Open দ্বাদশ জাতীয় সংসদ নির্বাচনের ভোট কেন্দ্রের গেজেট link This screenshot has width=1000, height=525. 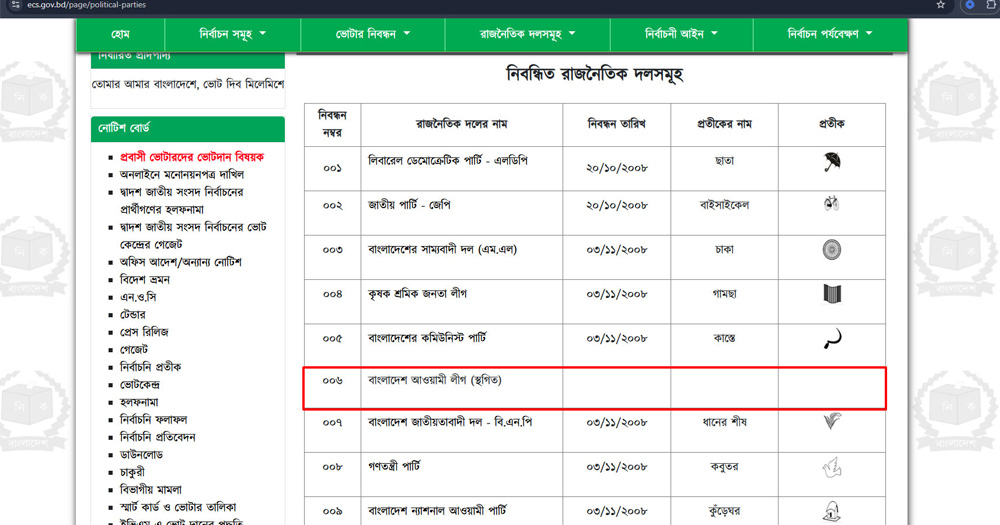[x=193, y=235]
